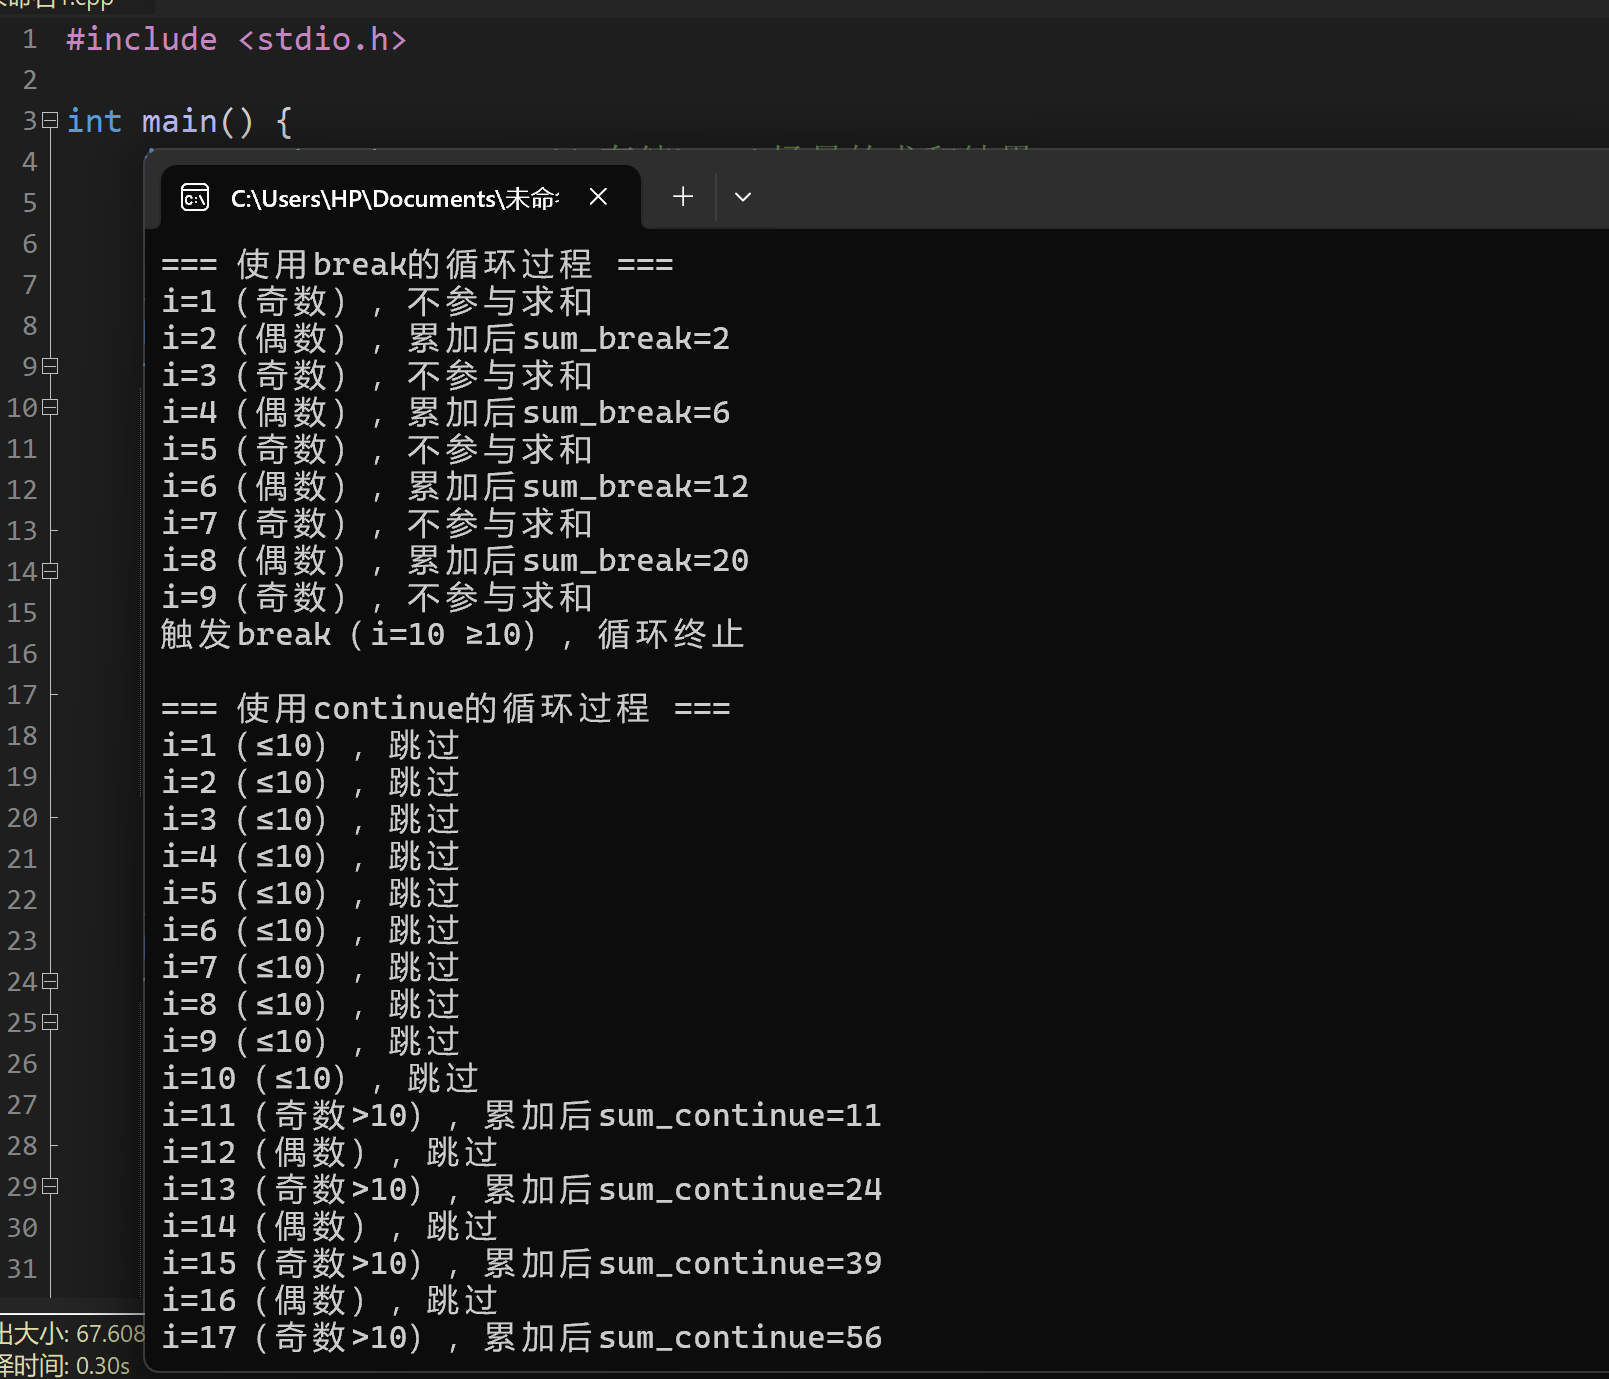Screen dimensions: 1609x1379
Task: Collapse the code fold at line 3
Action: tap(50, 121)
